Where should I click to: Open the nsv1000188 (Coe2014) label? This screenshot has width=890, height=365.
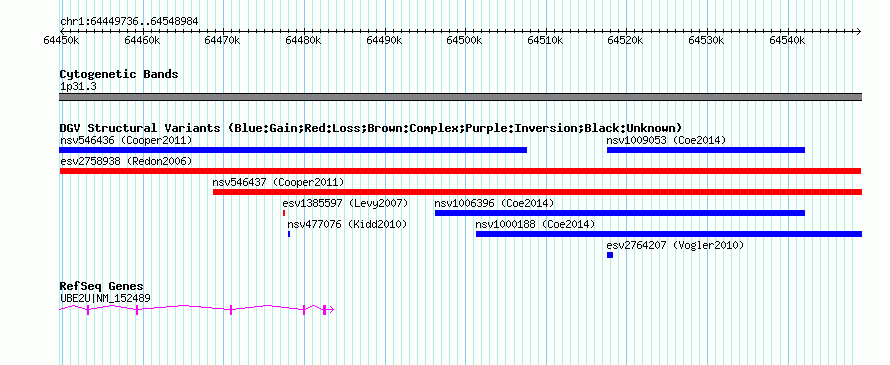click(x=535, y=224)
